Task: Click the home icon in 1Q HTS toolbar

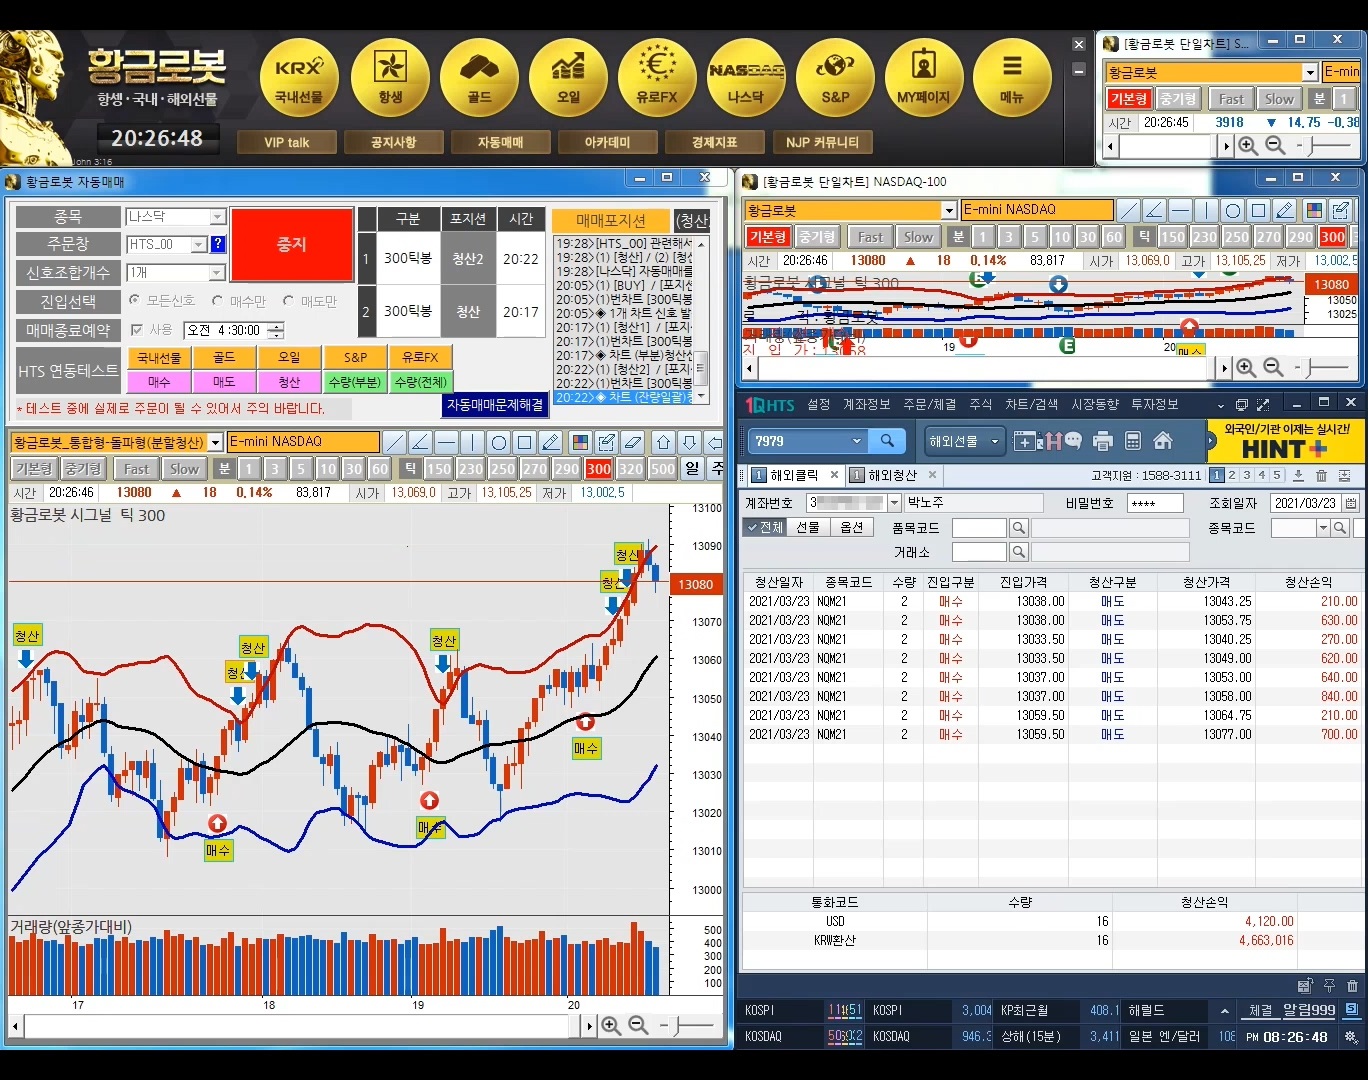Action: pos(1163,441)
